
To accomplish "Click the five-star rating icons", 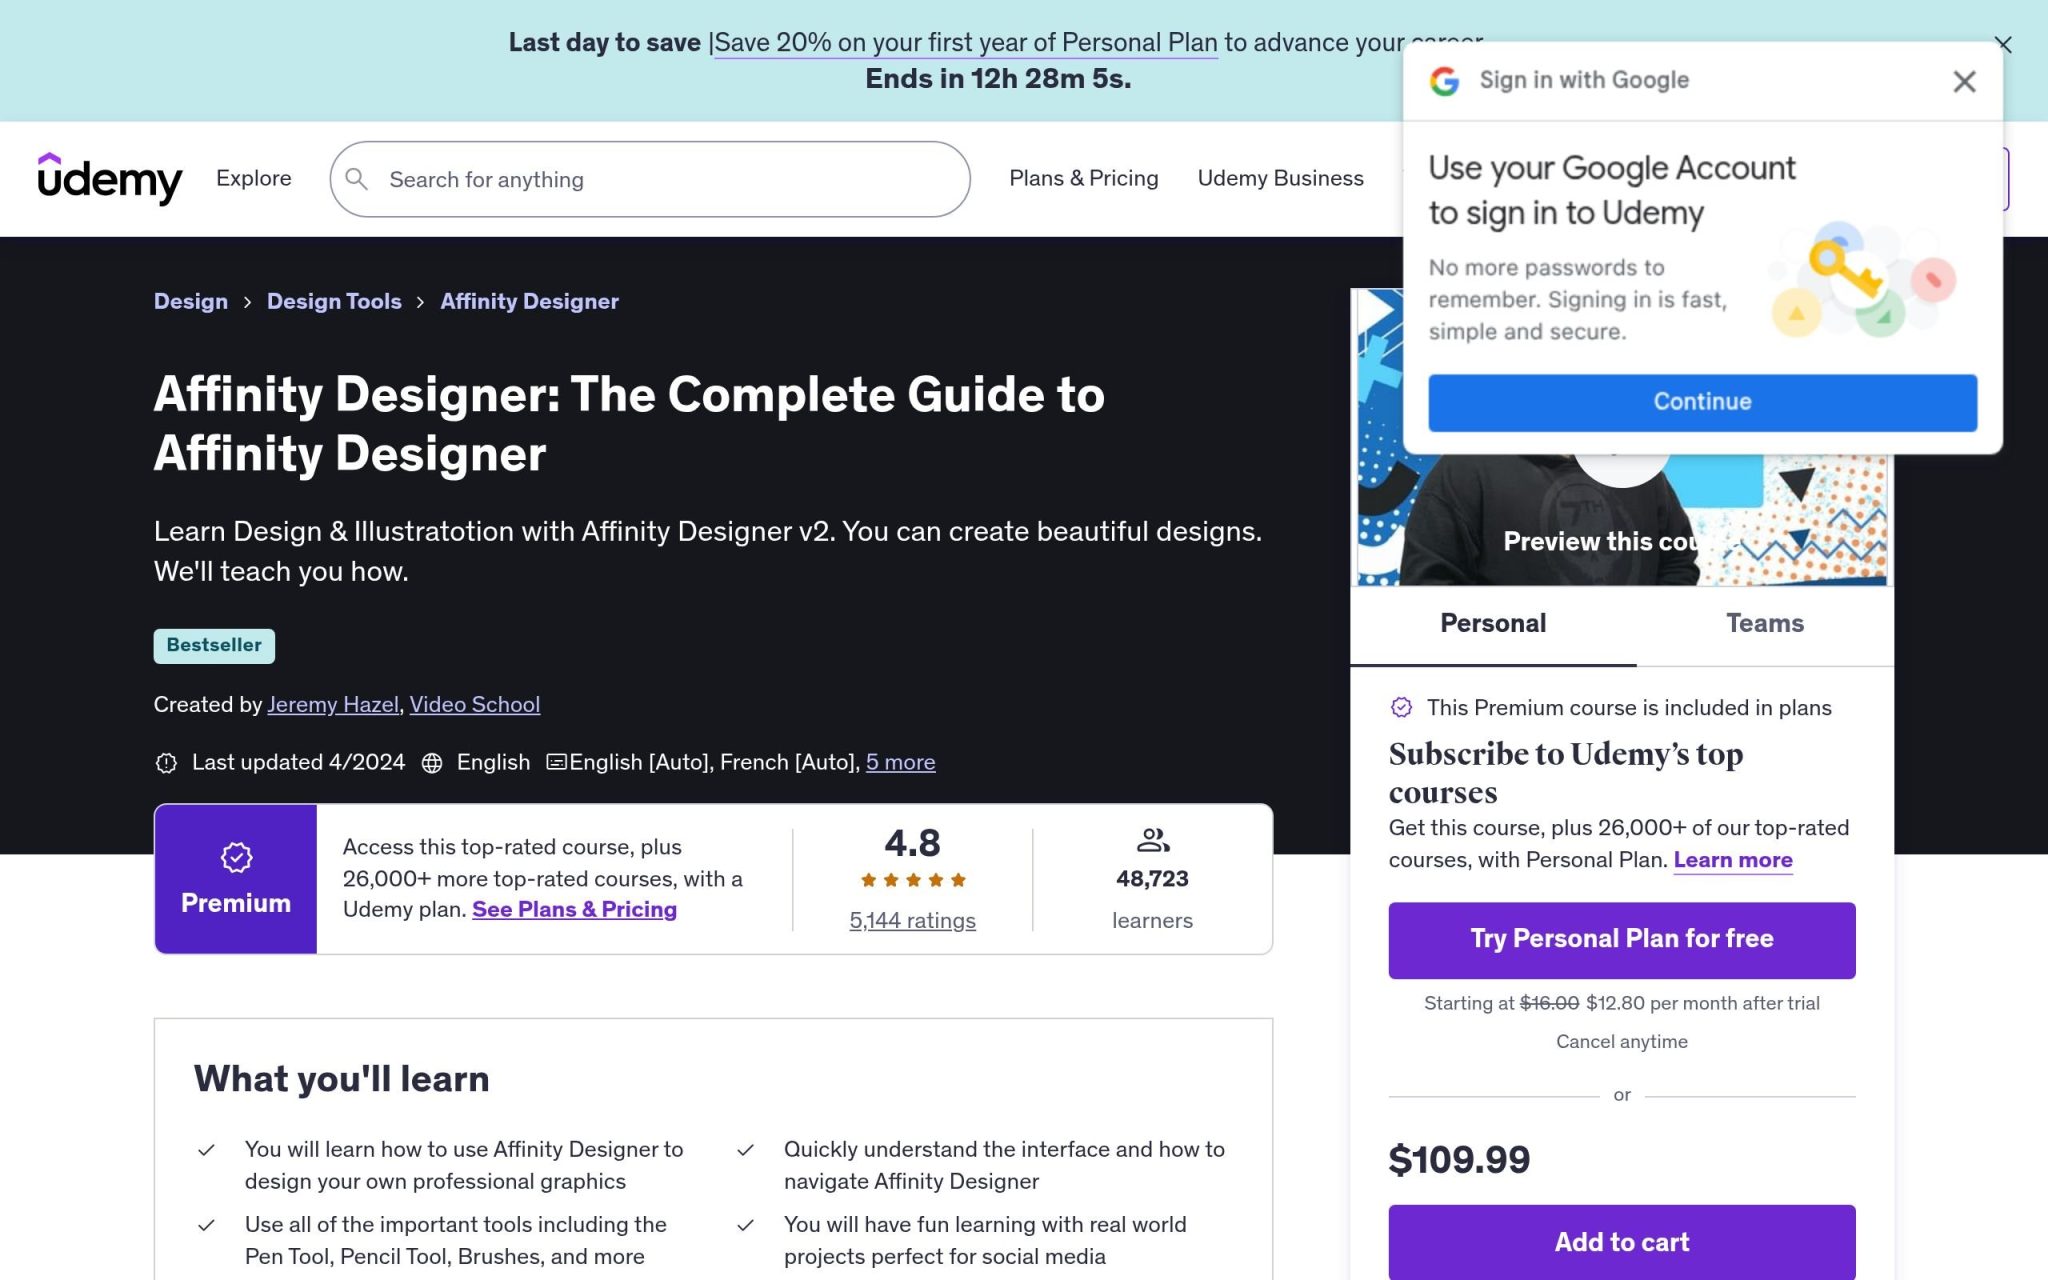I will (x=913, y=880).
